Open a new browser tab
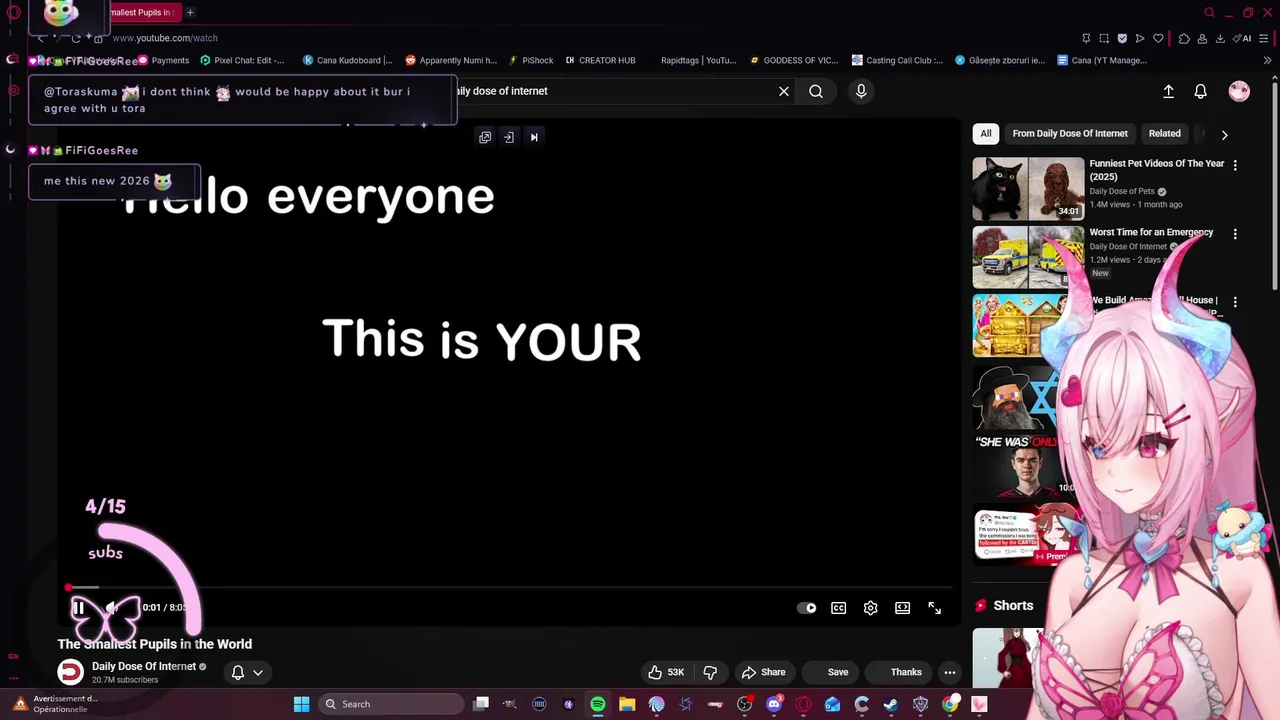 pos(190,12)
